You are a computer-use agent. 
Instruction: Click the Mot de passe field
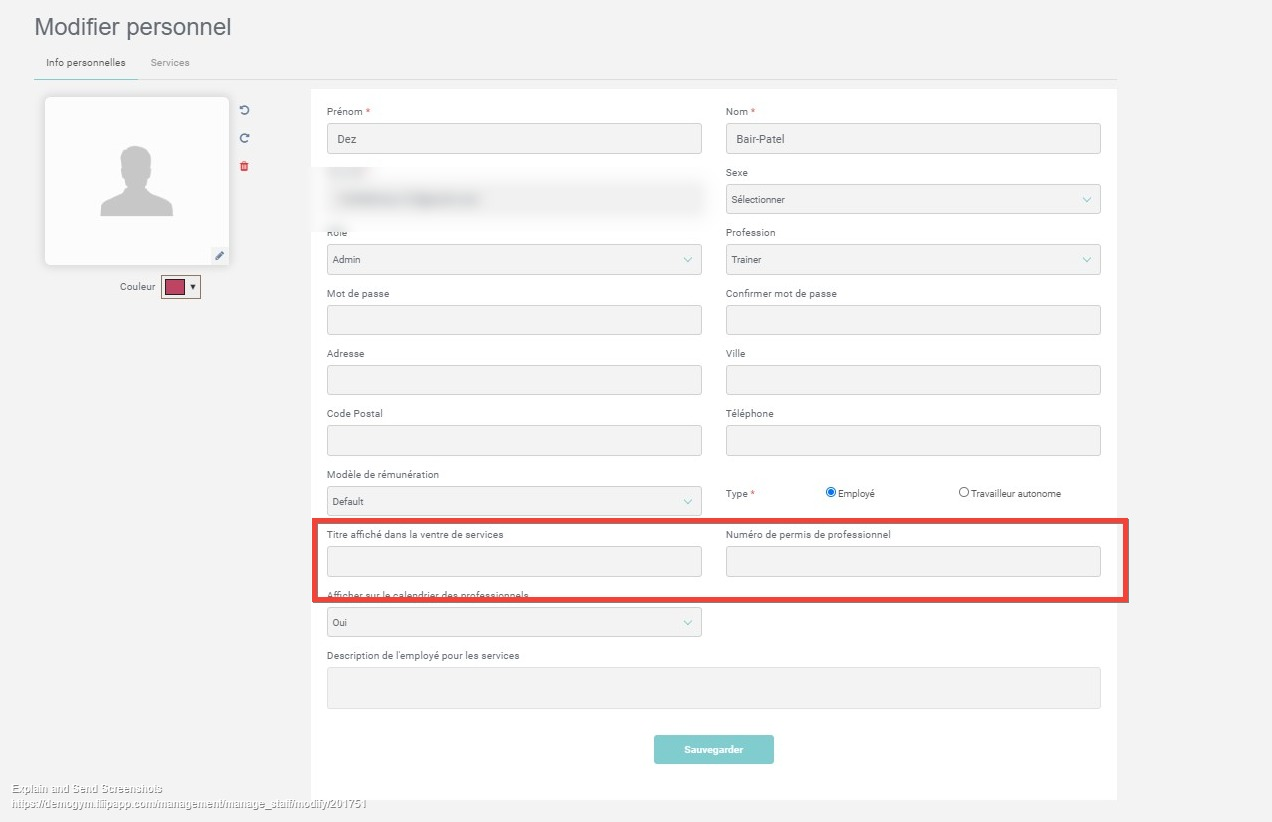(x=513, y=320)
